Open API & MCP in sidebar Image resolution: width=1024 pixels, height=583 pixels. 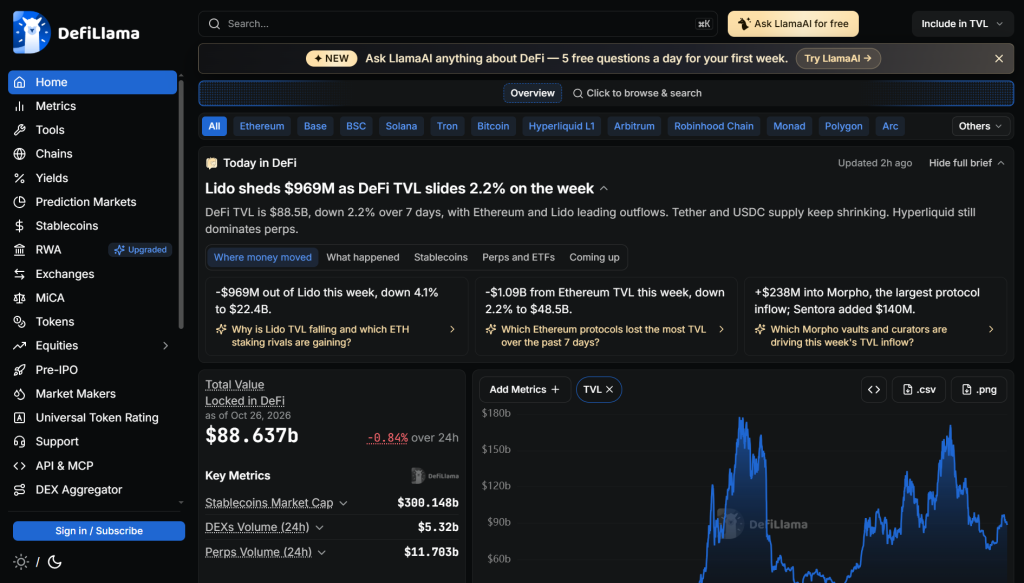(92, 465)
